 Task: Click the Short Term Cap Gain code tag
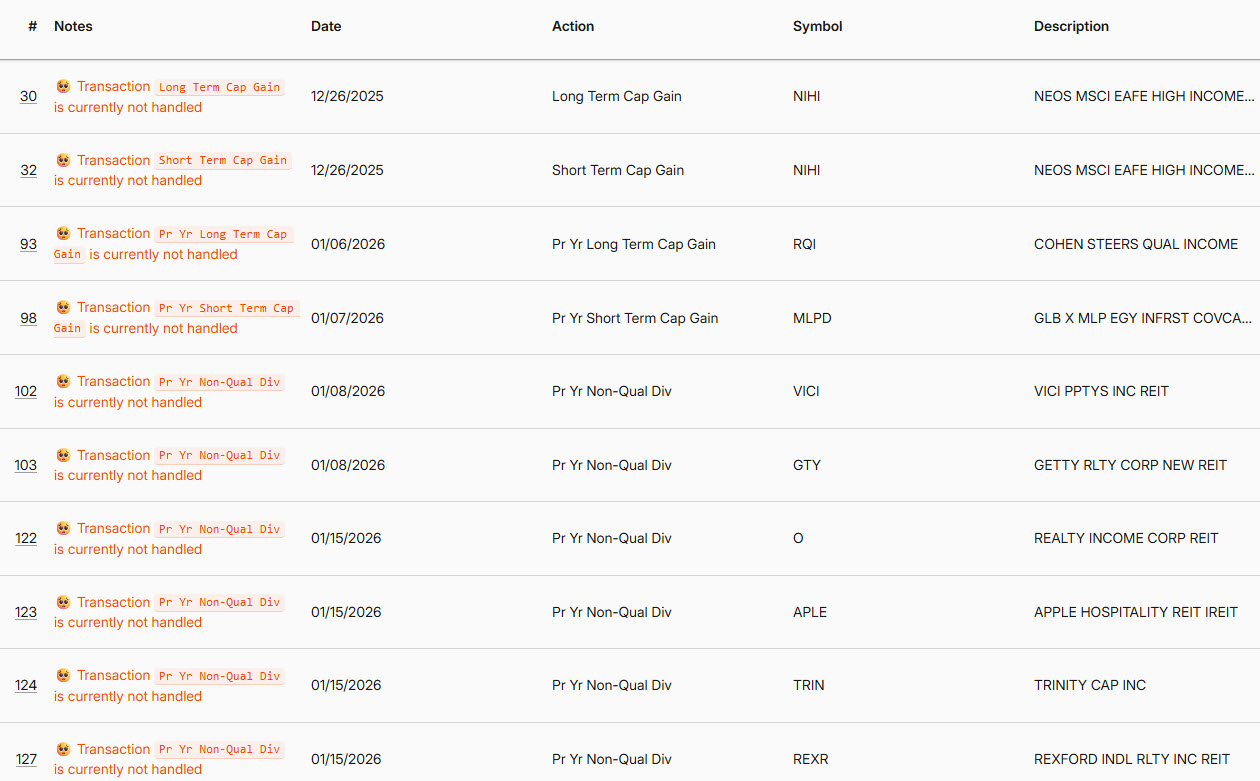pyautogui.click(x=223, y=160)
